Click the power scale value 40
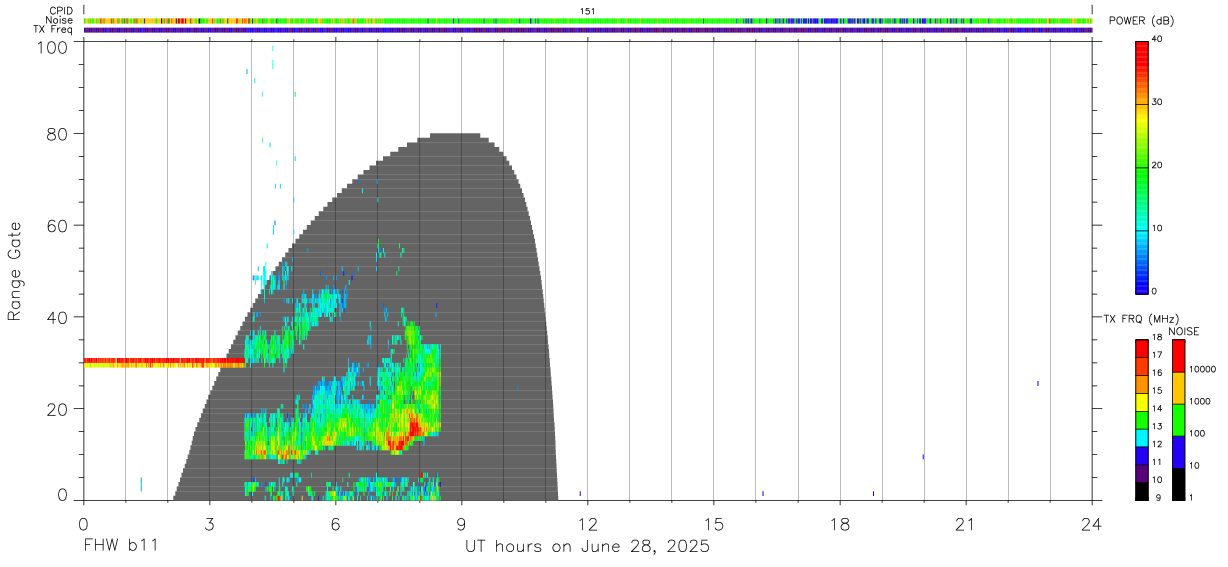 (1158, 40)
